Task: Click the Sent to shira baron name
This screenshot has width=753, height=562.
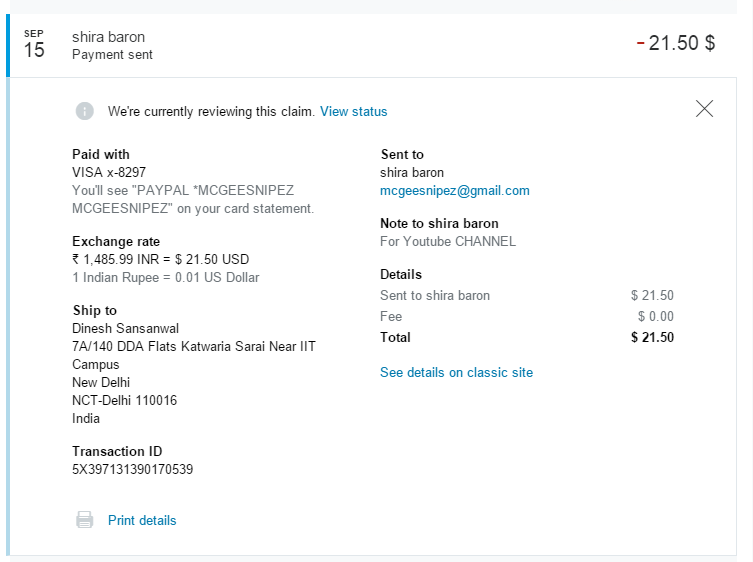Action: coord(412,172)
